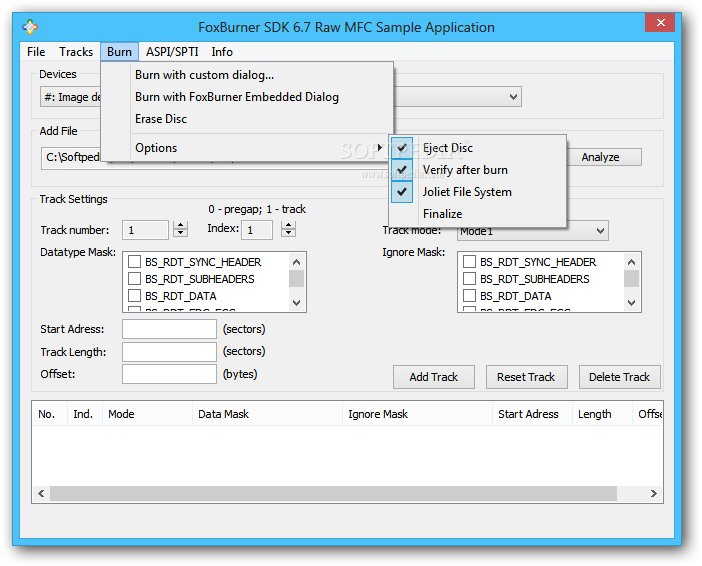Viewport: 702px width, 566px height.
Task: Click the FoxBurner application icon in title bar
Action: [x=30, y=27]
